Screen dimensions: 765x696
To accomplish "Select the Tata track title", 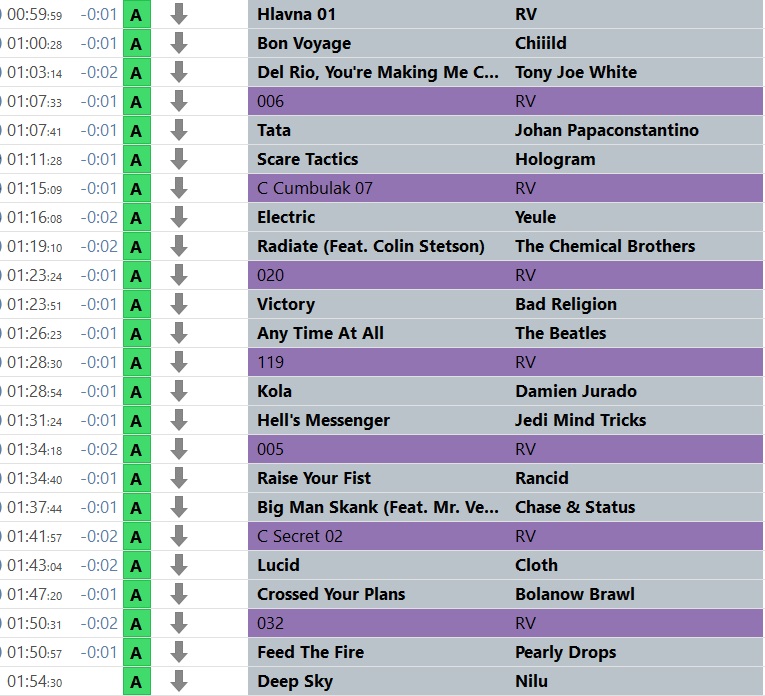I will pos(274,130).
